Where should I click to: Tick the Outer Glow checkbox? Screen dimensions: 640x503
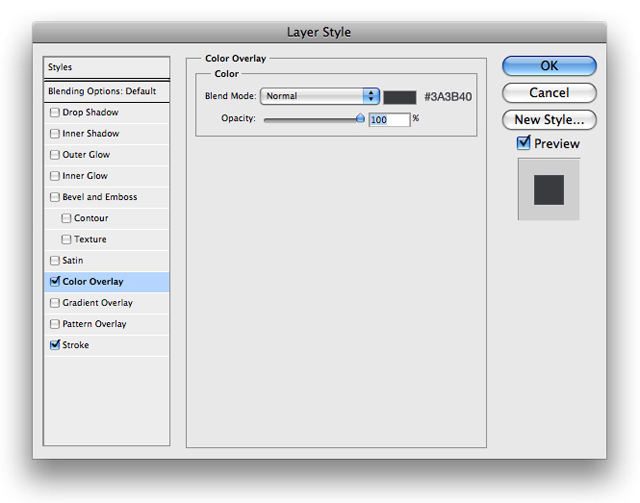(55, 155)
